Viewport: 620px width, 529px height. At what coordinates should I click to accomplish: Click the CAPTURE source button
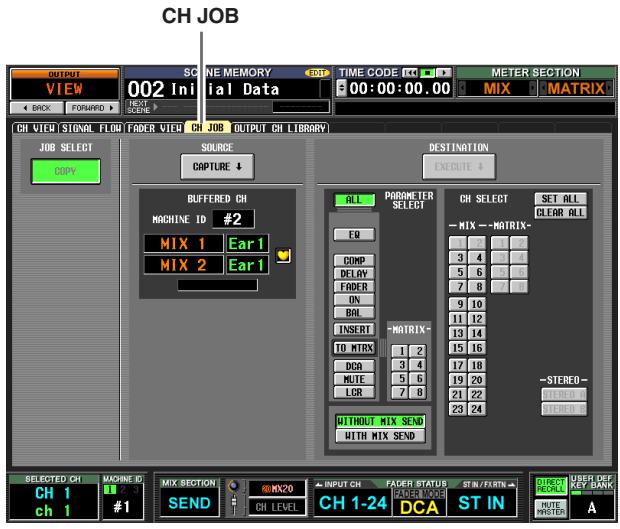point(217,167)
